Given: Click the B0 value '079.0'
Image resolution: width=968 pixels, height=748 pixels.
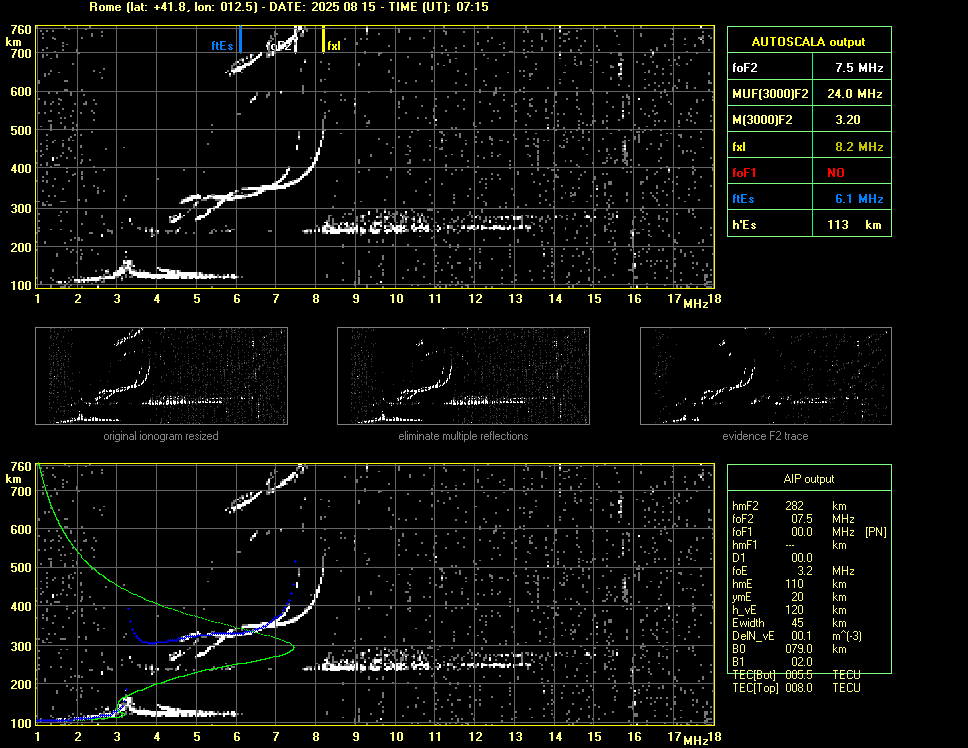Looking at the screenshot, I should (798, 649).
